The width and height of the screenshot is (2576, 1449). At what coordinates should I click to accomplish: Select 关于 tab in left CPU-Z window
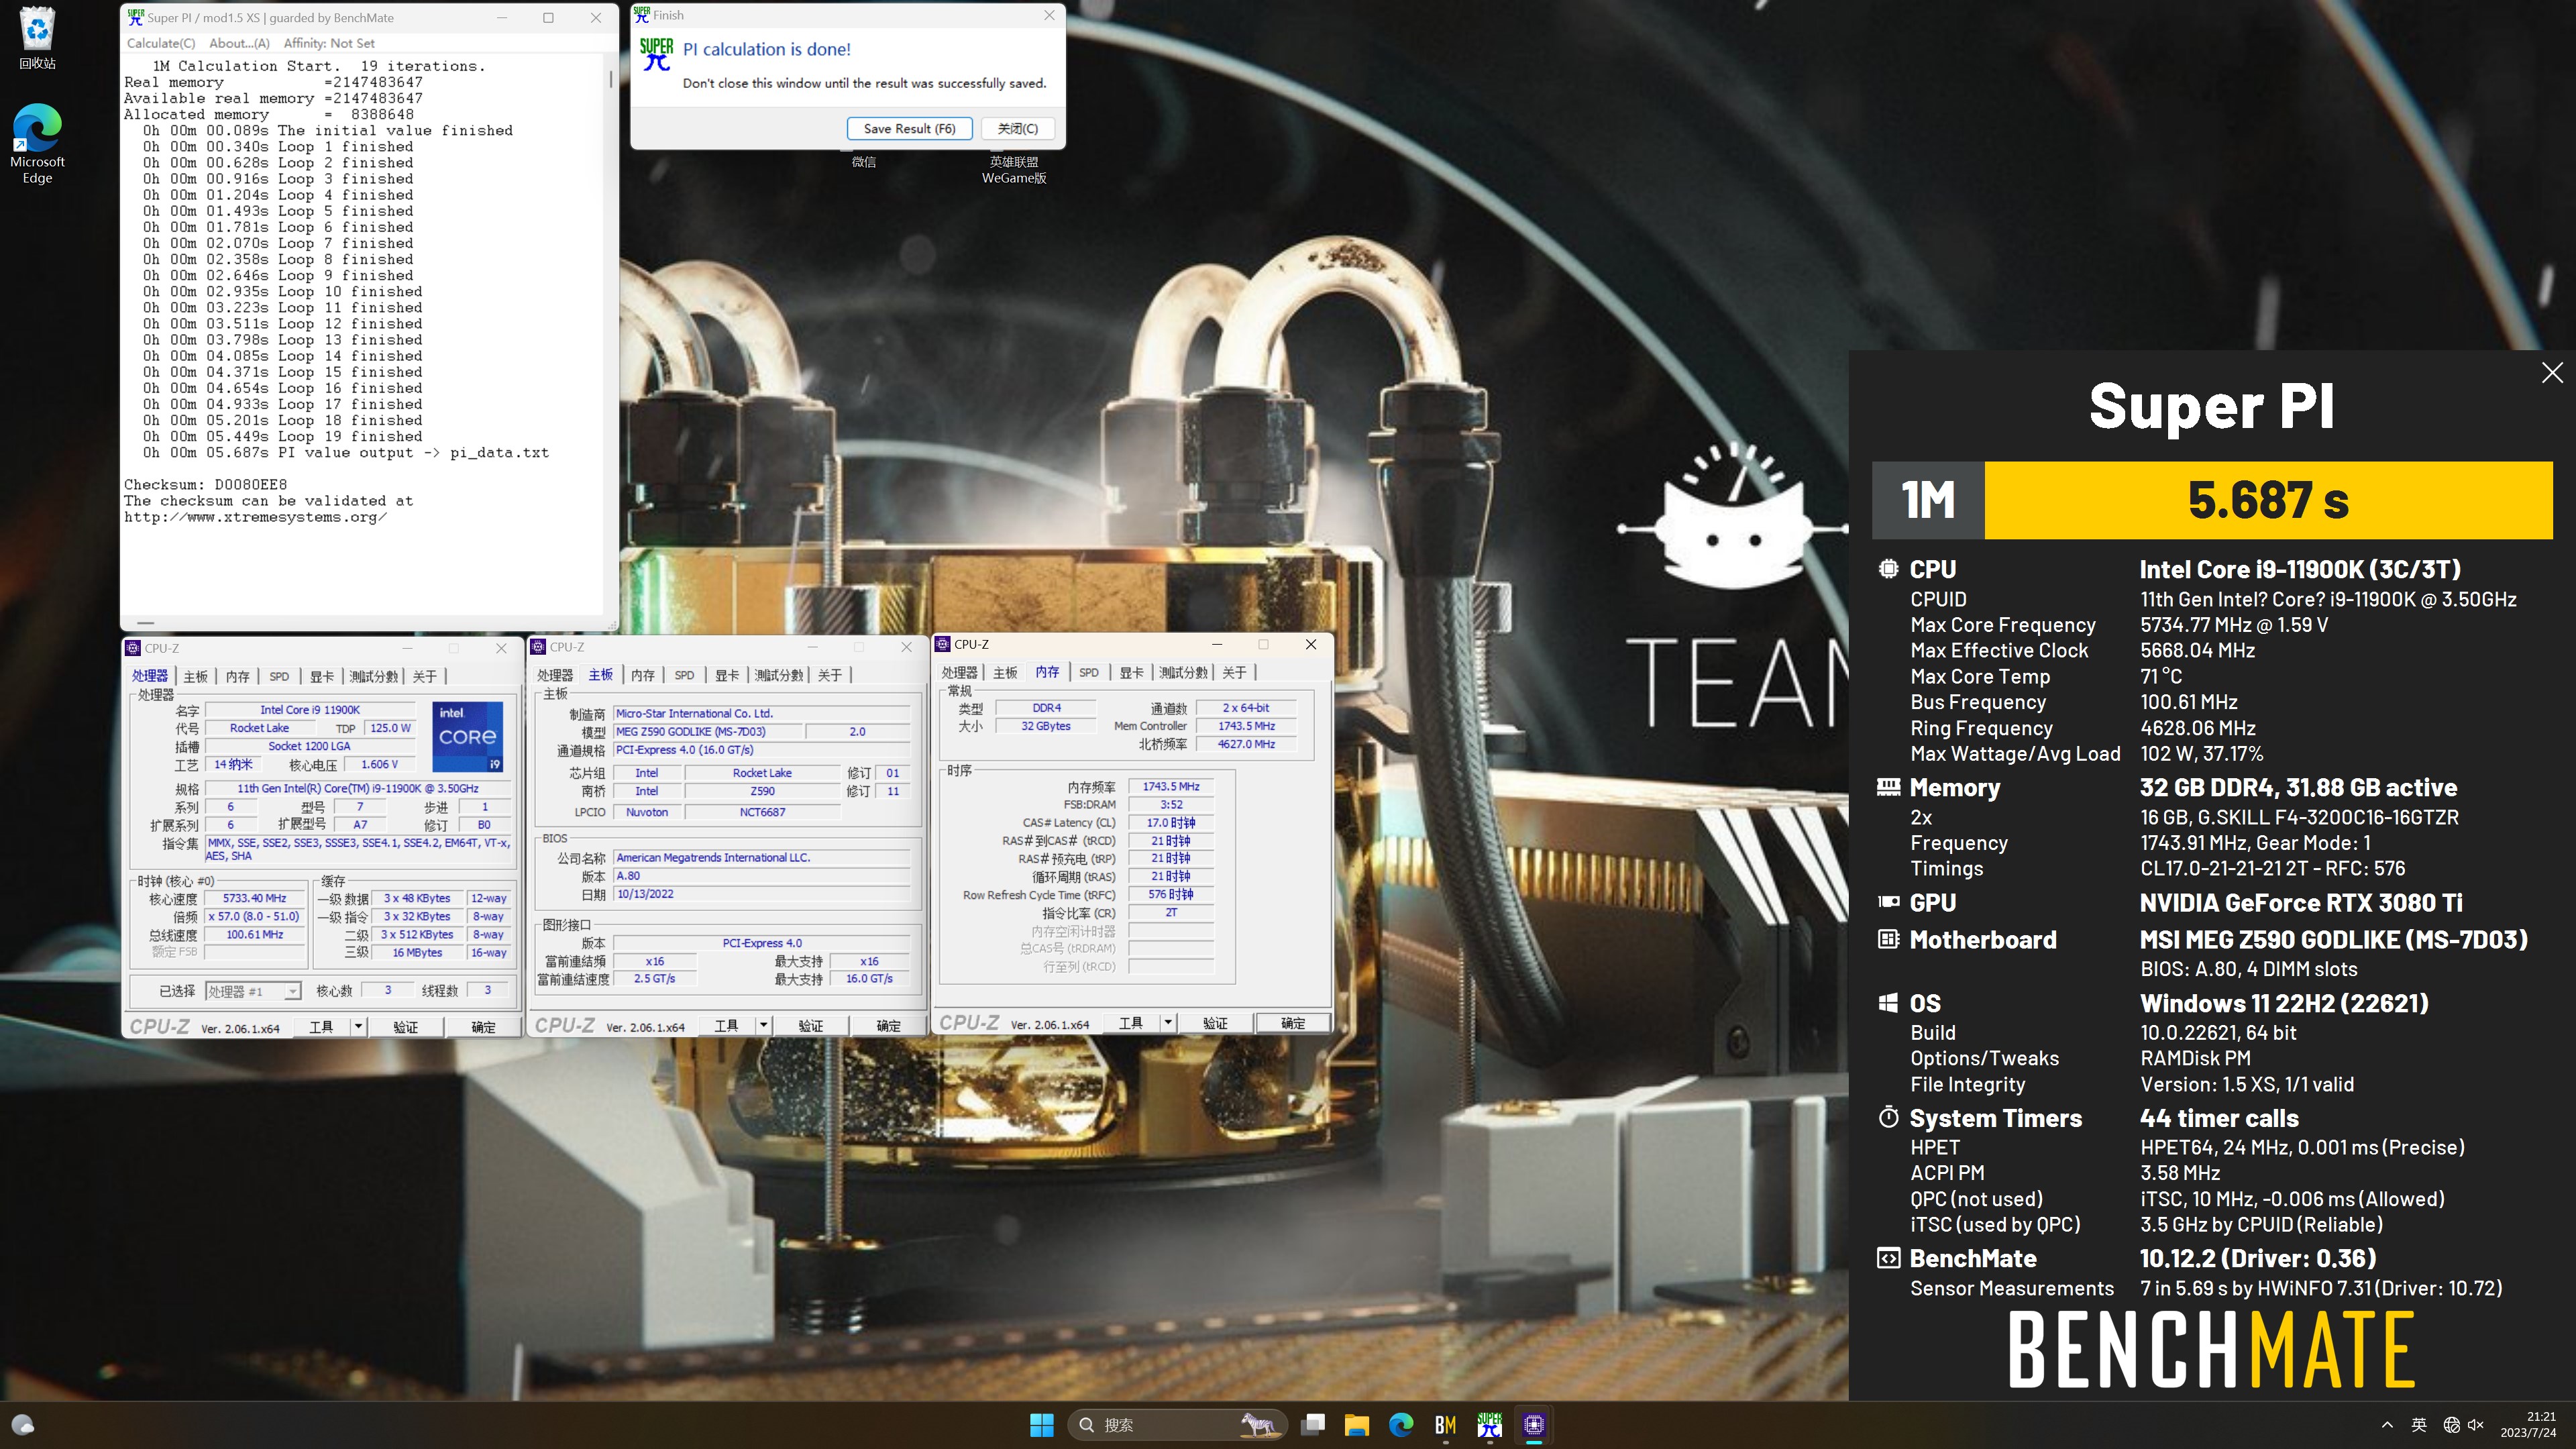point(425,676)
